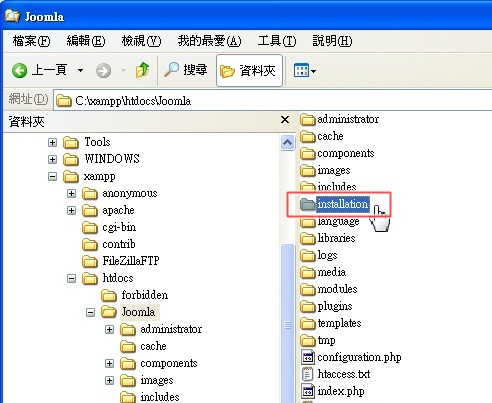Open the 工具(T) menu
492x403 pixels.
tap(277, 41)
